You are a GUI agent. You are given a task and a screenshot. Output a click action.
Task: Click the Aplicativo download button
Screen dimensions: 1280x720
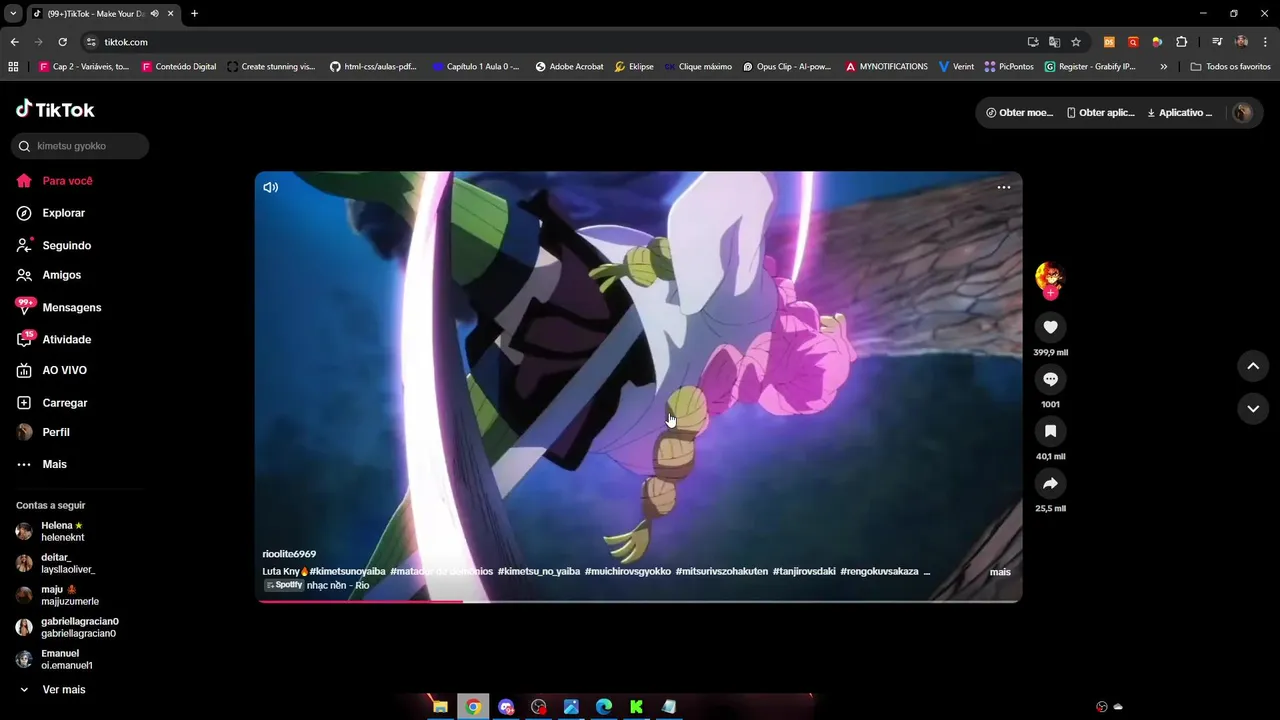tap(1179, 113)
